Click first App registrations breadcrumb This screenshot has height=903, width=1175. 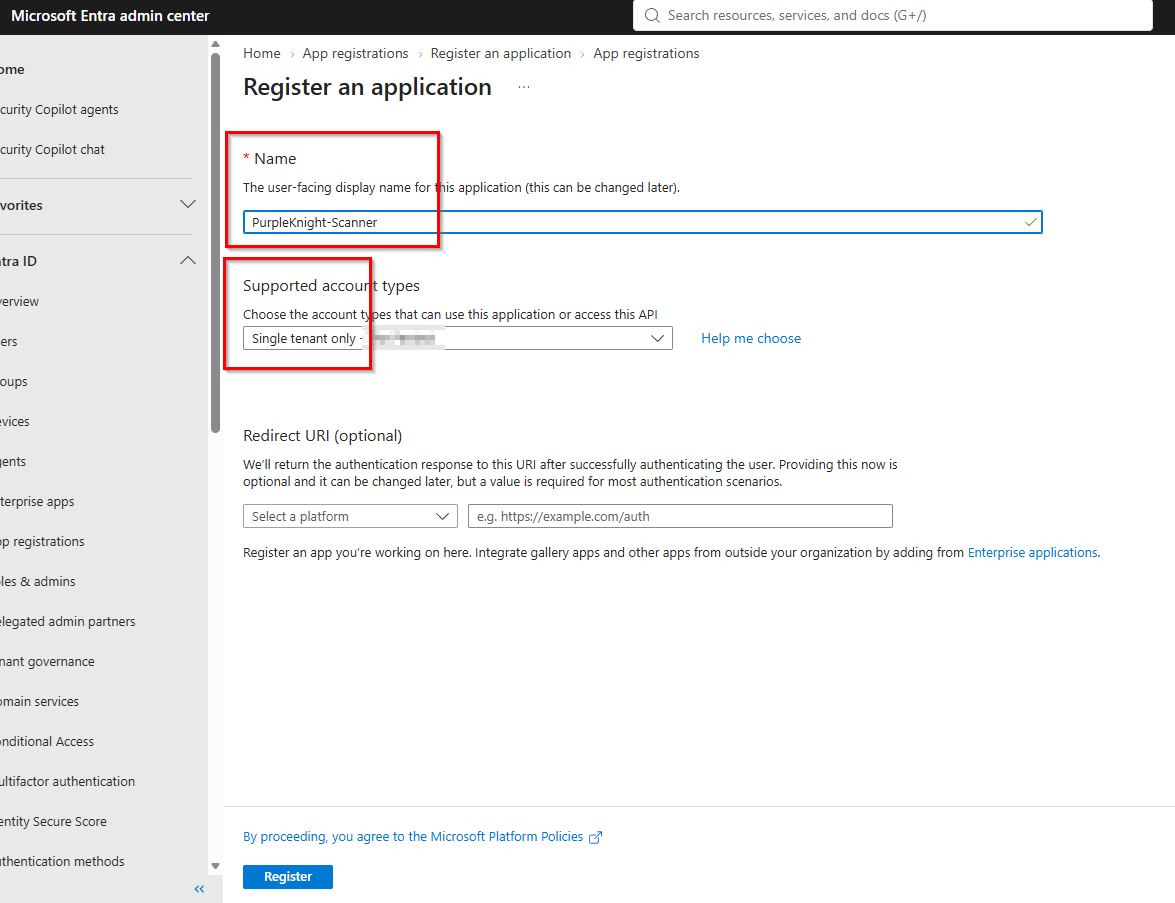(355, 53)
